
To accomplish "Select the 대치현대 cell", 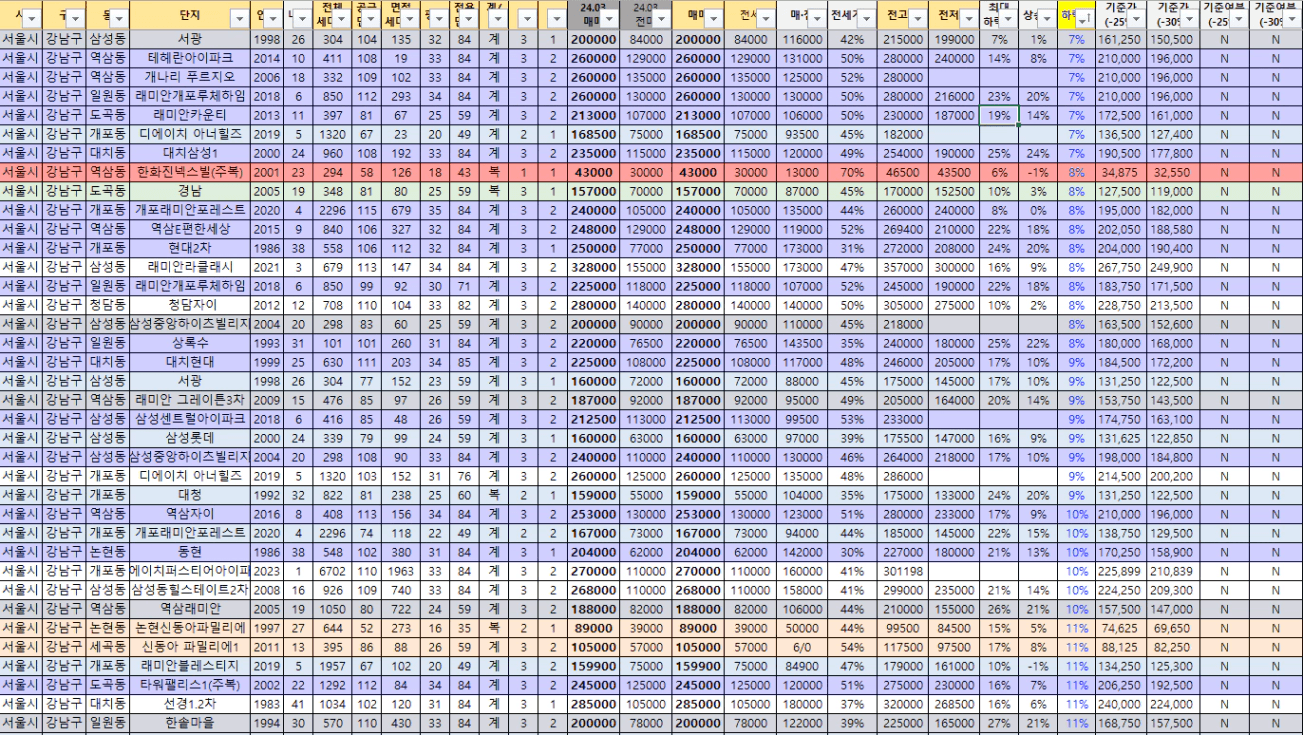I will point(189,362).
